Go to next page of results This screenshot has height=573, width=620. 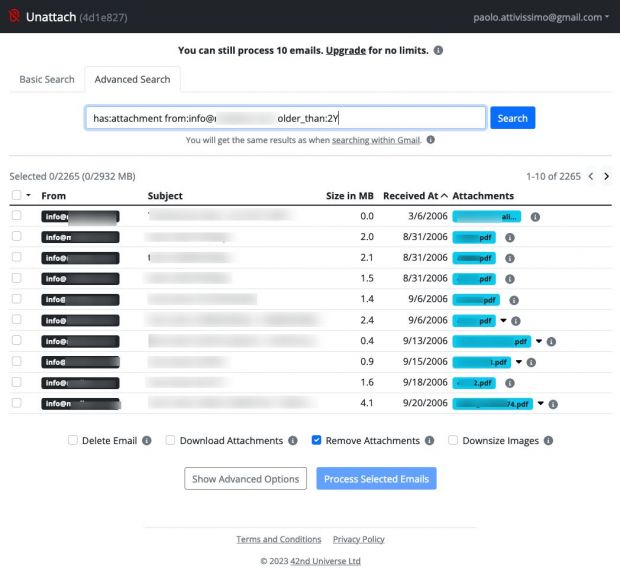click(x=607, y=176)
